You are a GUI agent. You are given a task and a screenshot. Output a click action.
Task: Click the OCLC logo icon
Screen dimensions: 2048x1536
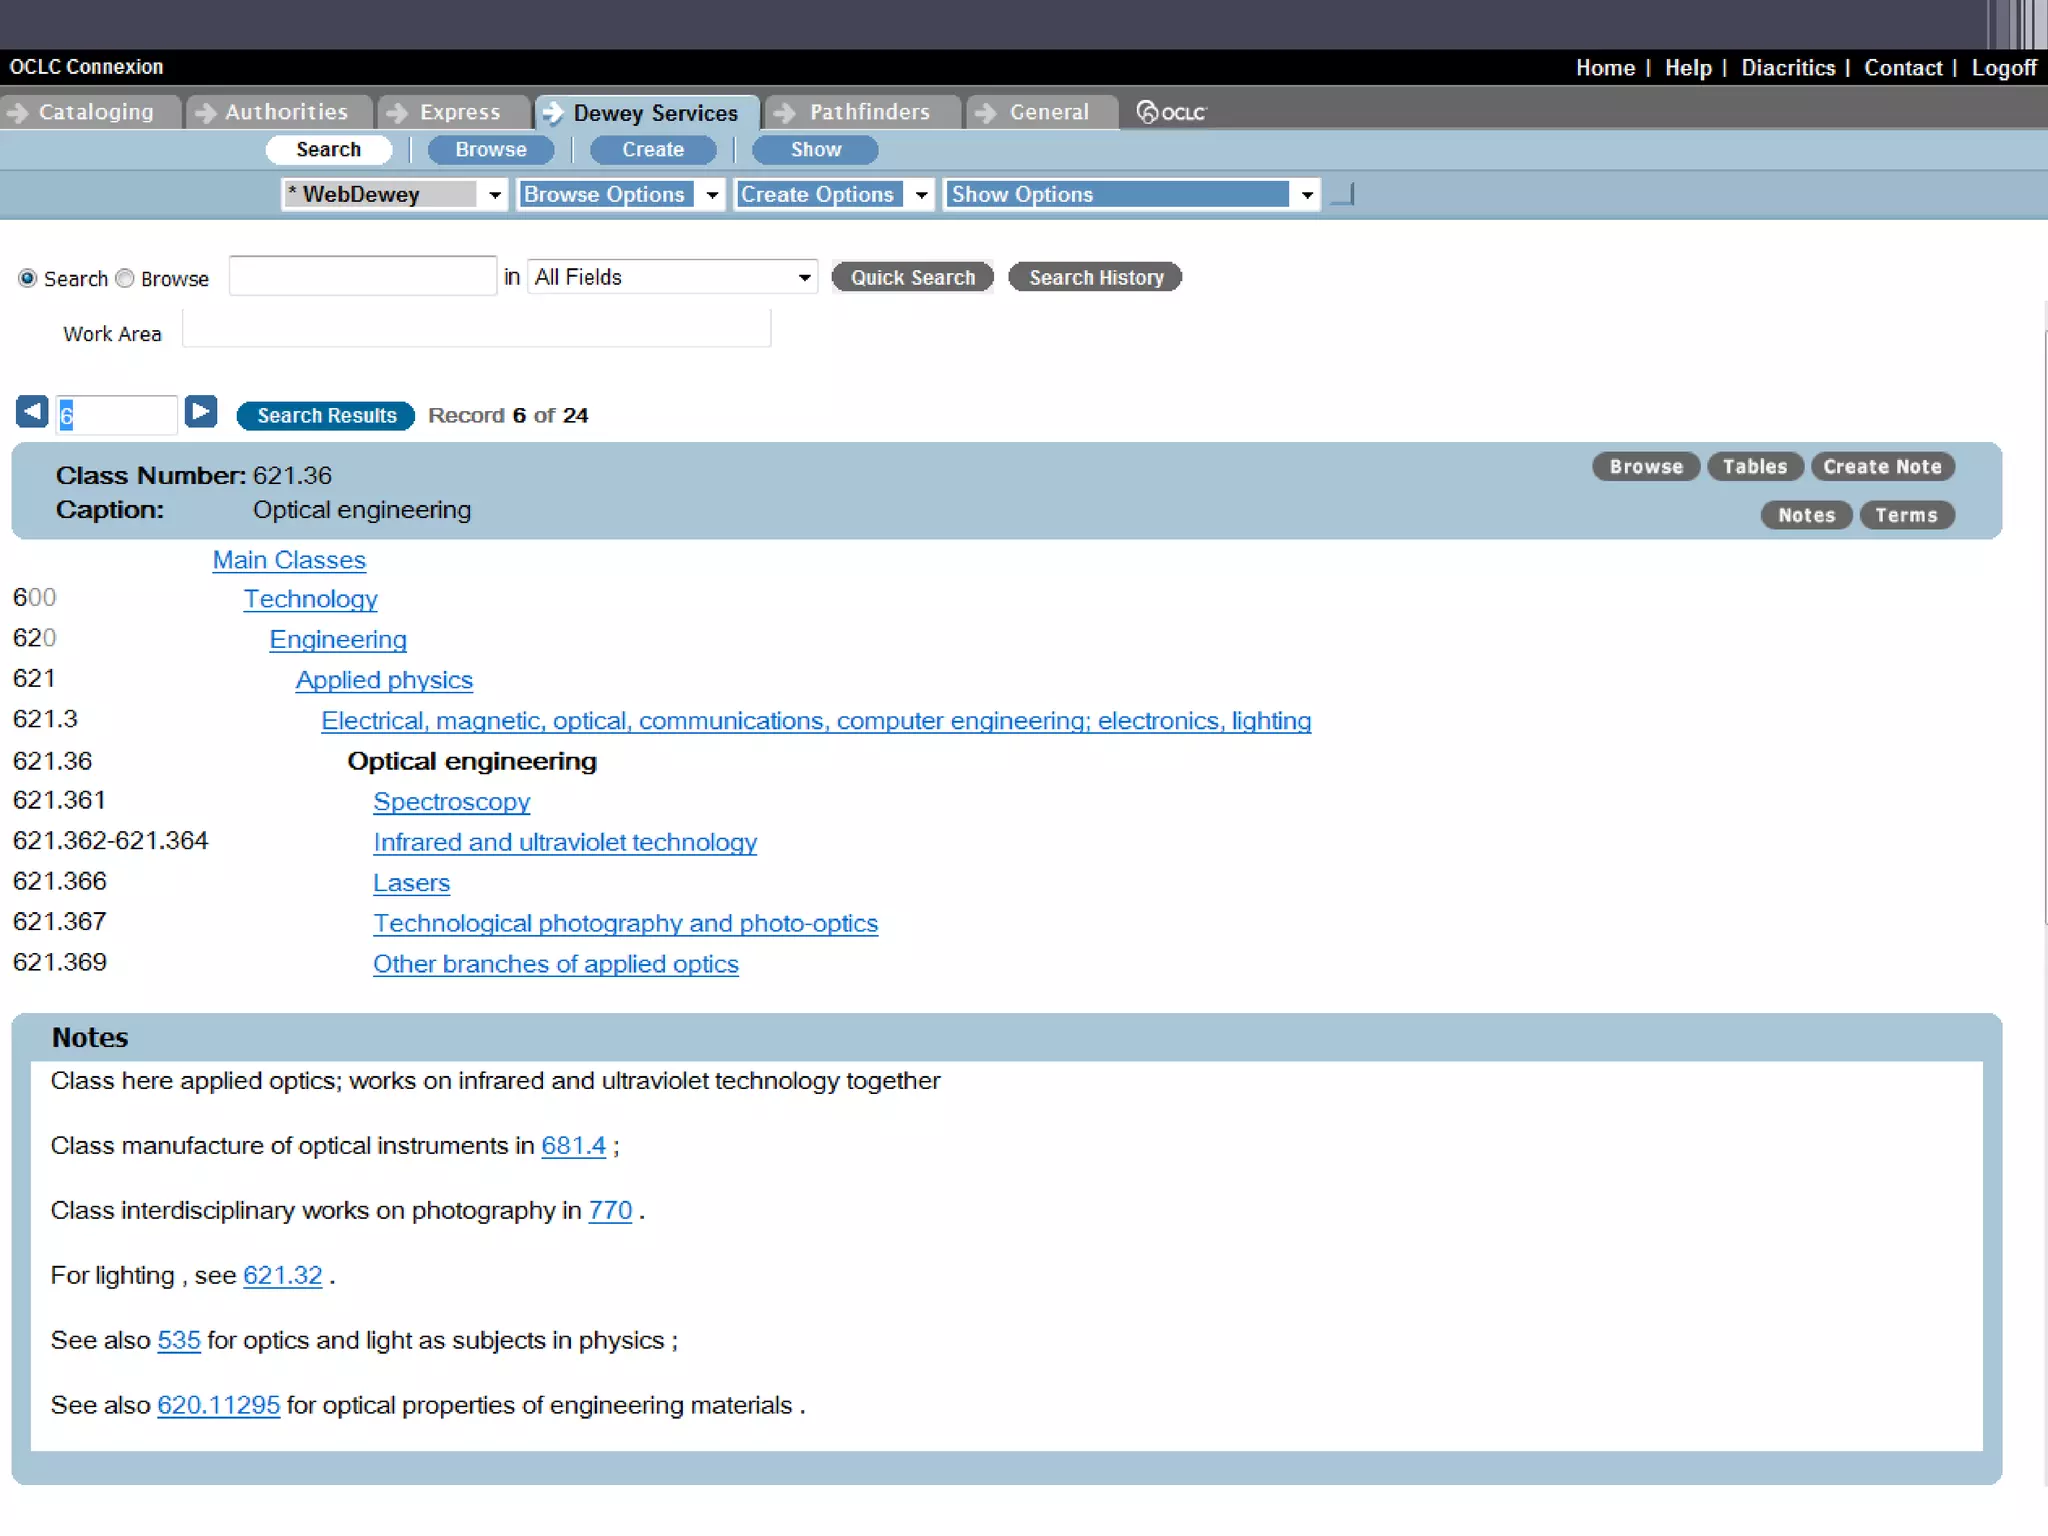[x=1171, y=112]
